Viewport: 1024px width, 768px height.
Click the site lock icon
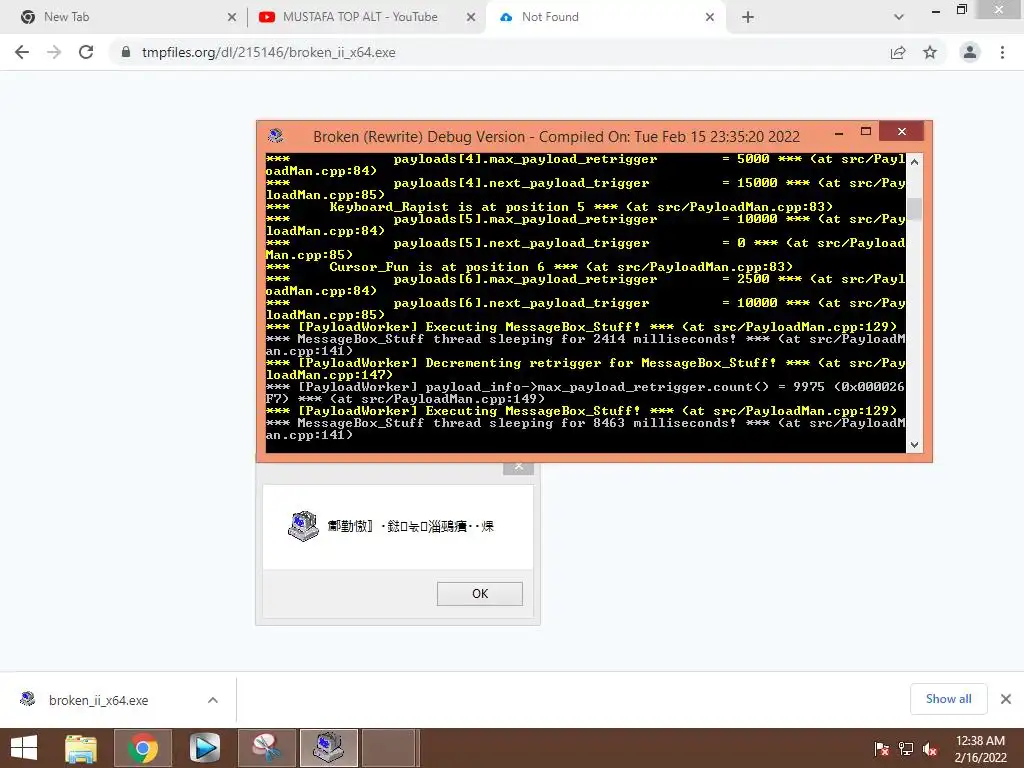126,52
